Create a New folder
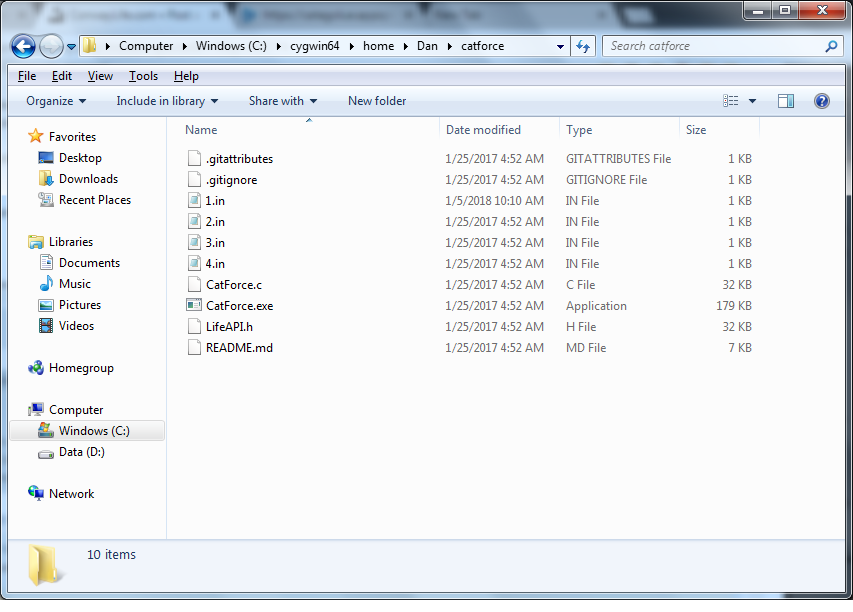 pyautogui.click(x=377, y=101)
